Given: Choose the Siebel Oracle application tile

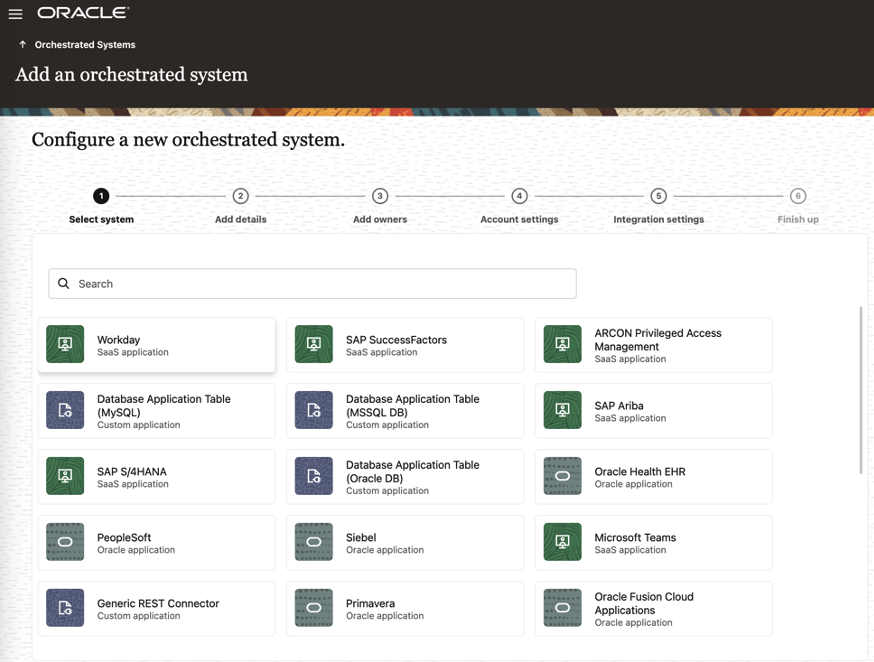Looking at the screenshot, I should [x=405, y=542].
